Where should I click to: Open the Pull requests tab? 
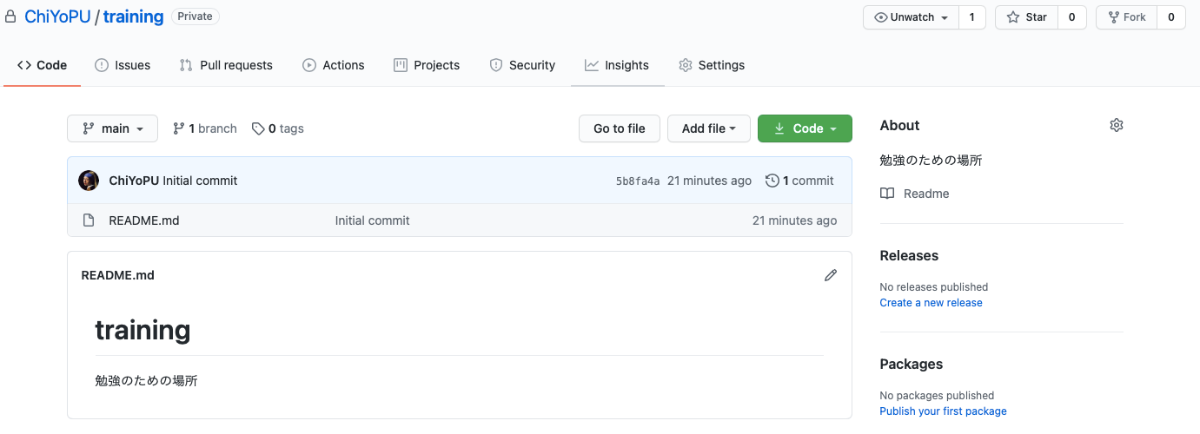(x=225, y=65)
